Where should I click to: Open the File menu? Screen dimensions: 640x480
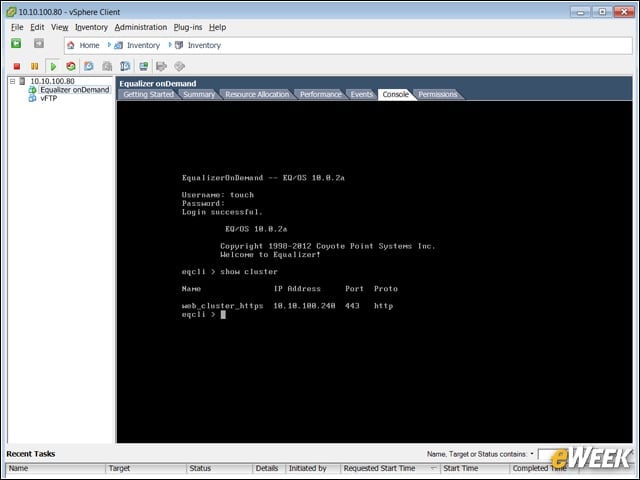point(17,27)
